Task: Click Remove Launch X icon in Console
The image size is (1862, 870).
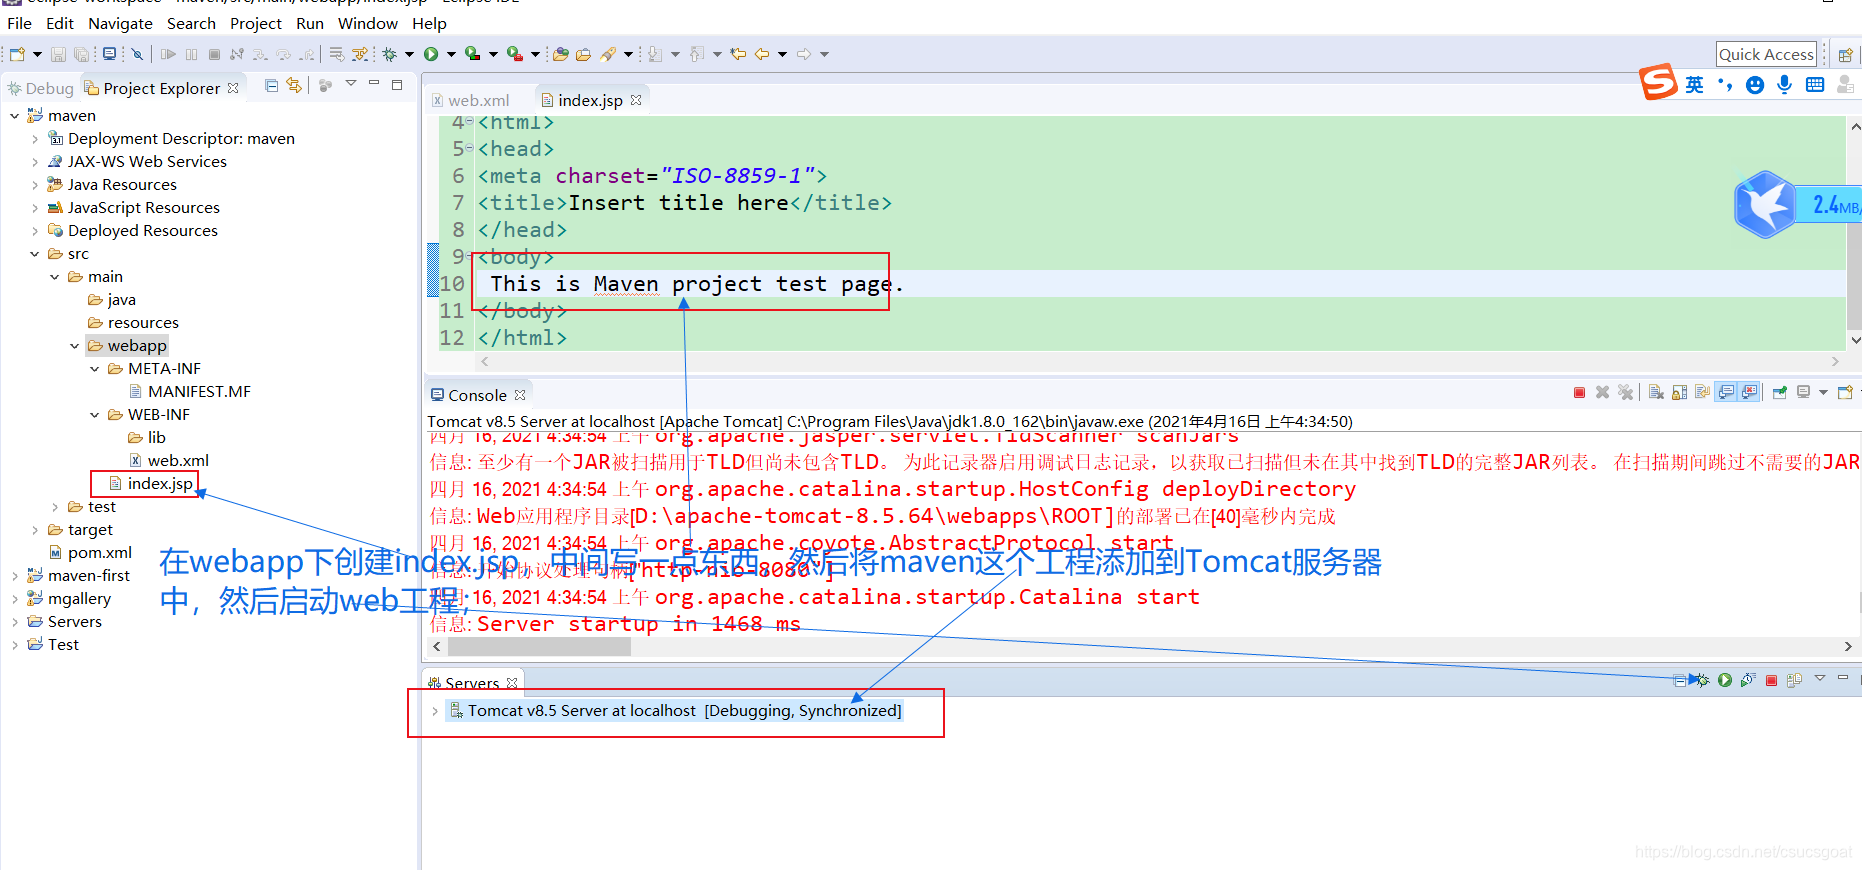Action: [x=1602, y=393]
